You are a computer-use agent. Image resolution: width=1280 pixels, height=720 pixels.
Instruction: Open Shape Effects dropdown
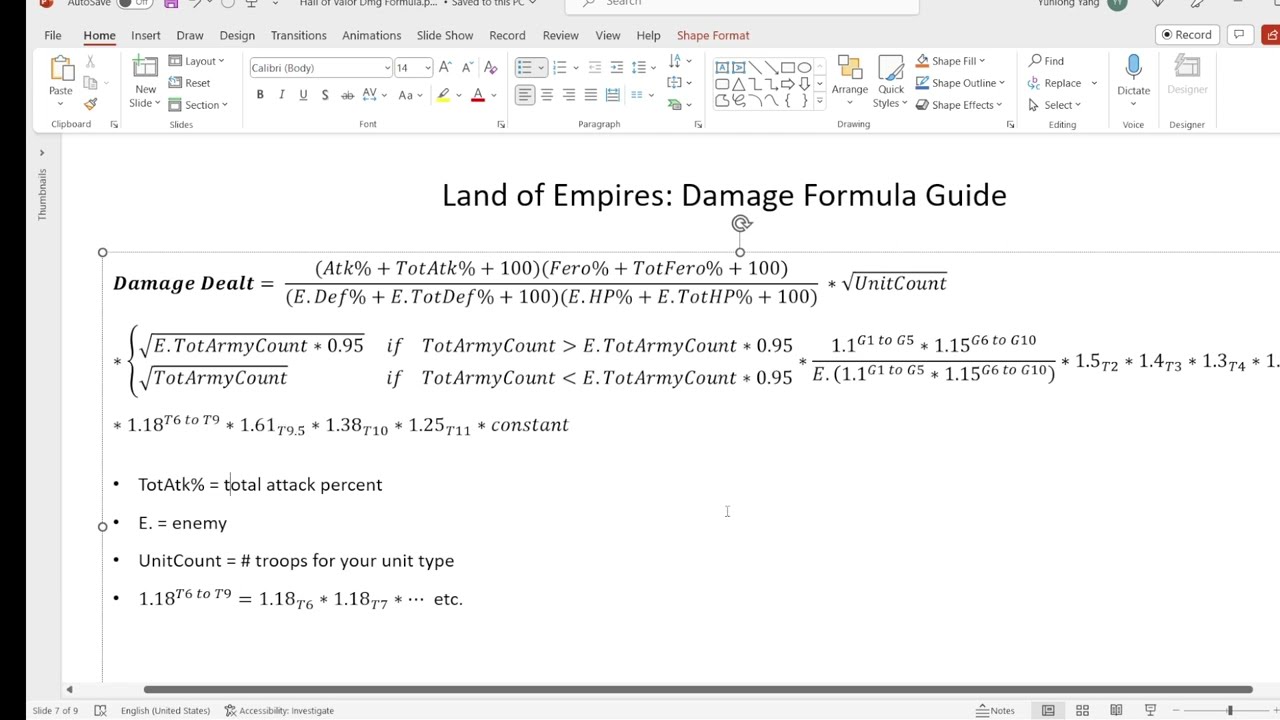coord(960,105)
